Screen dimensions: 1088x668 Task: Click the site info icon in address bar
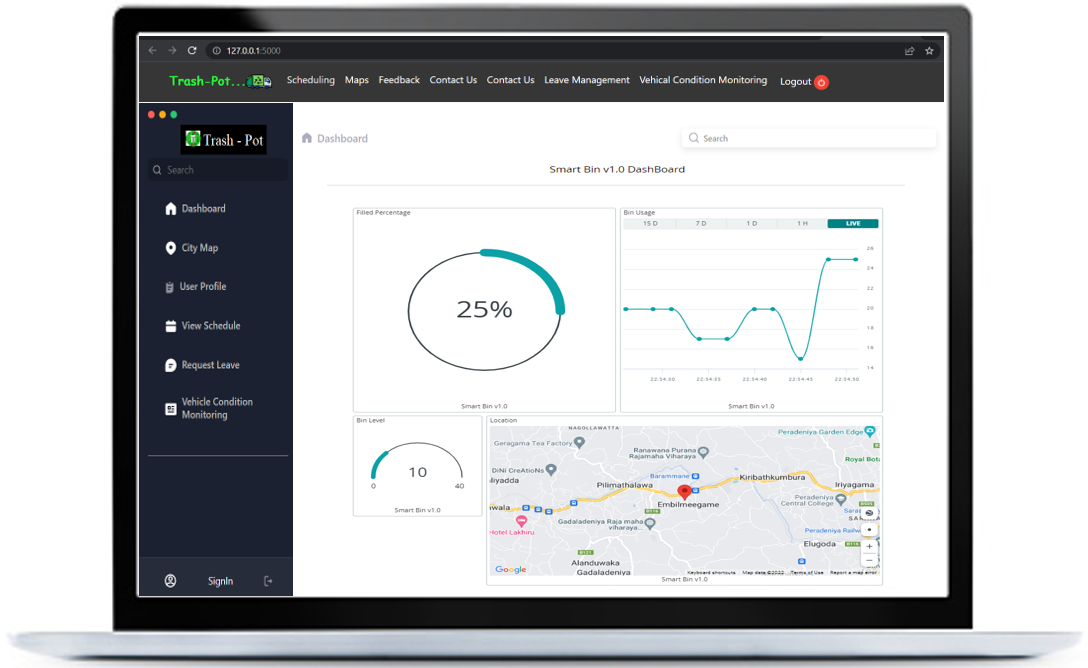(x=216, y=51)
